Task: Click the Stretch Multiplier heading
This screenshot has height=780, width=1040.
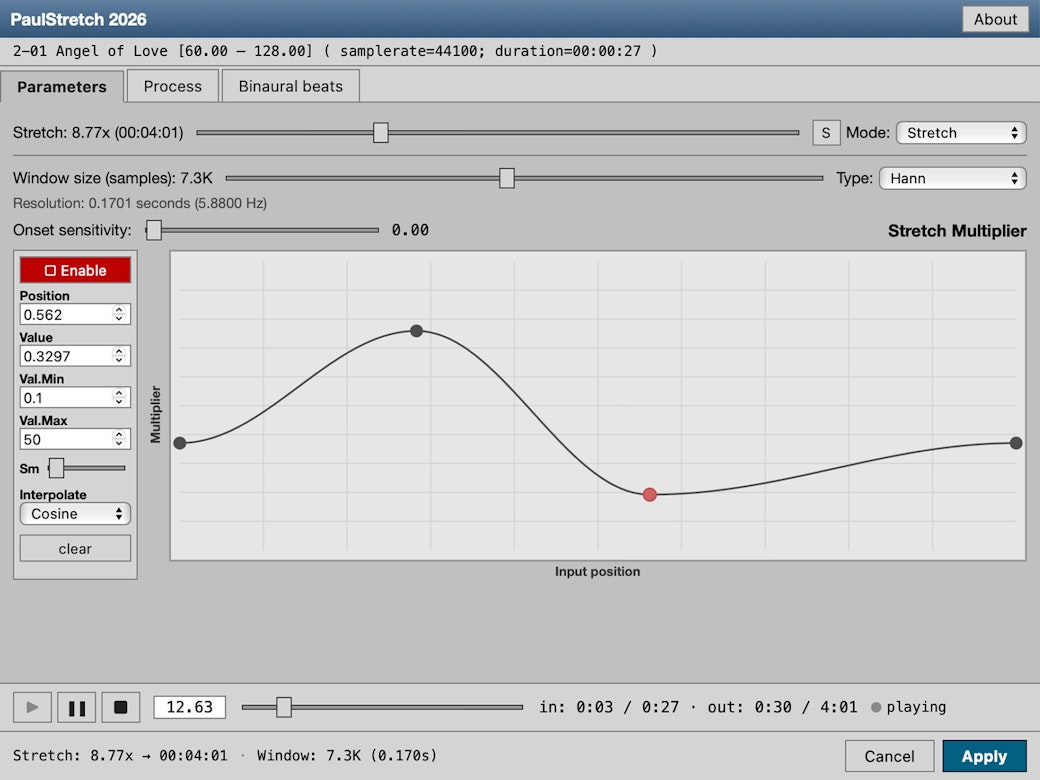Action: pos(957,231)
